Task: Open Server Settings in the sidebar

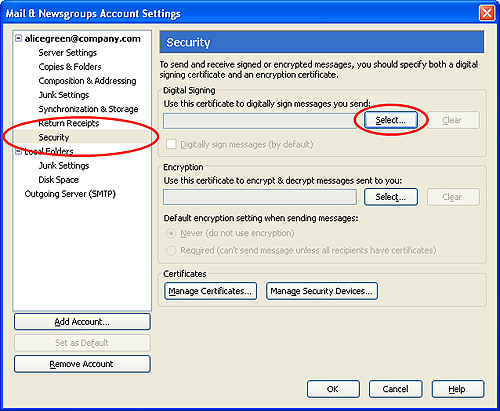Action: (67, 53)
